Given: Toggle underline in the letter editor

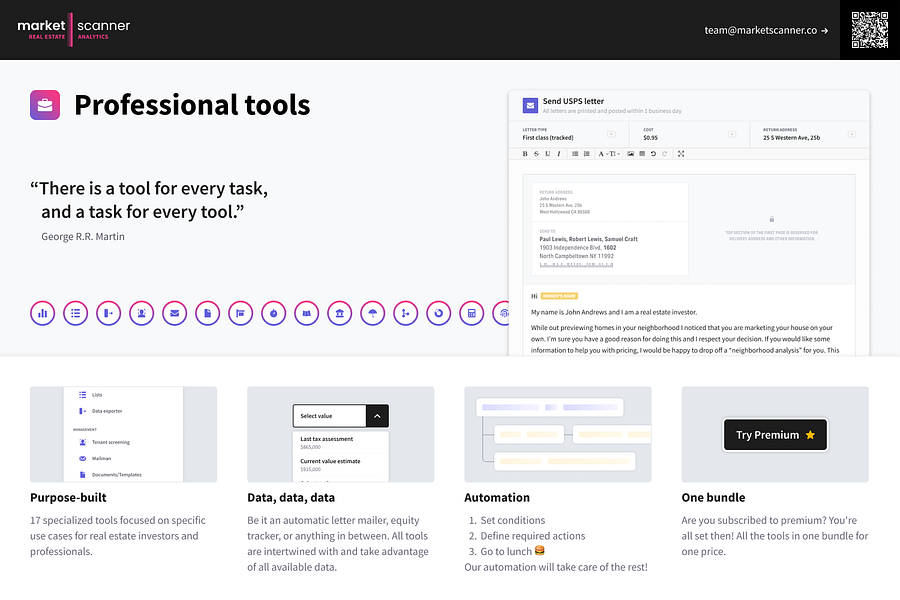Looking at the screenshot, I should (x=548, y=154).
